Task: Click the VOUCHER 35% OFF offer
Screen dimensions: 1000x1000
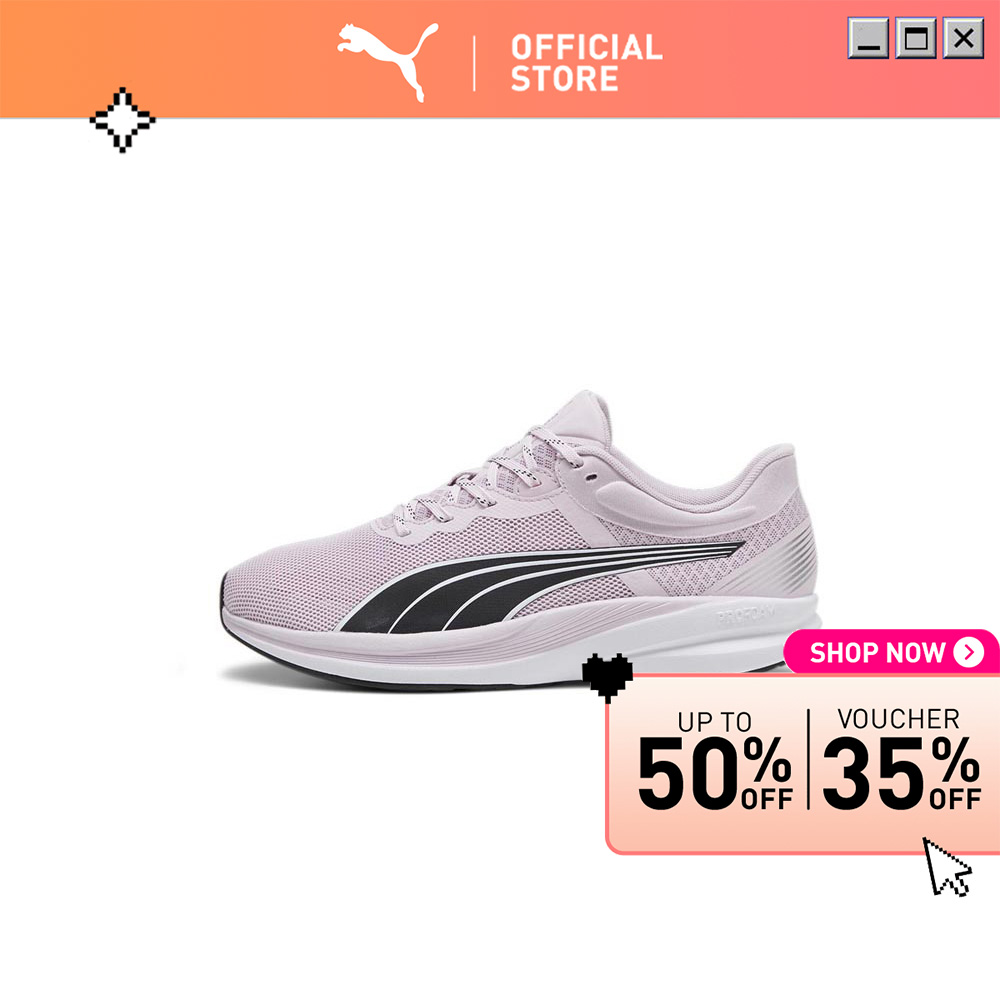Action: tap(901, 759)
